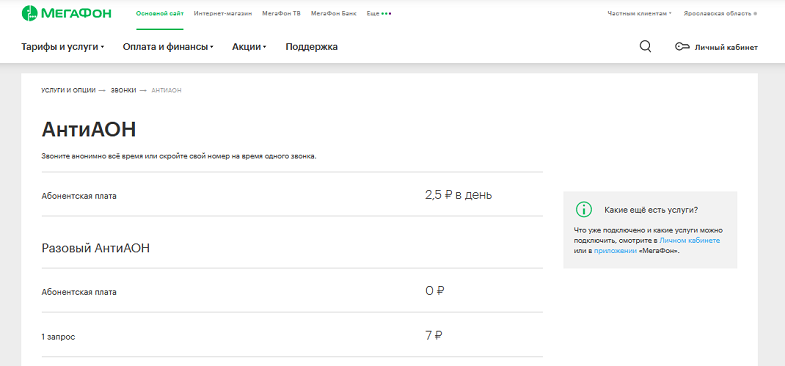This screenshot has width=785, height=366.
Task: Open the Поддержка menu item
Action: (x=311, y=47)
